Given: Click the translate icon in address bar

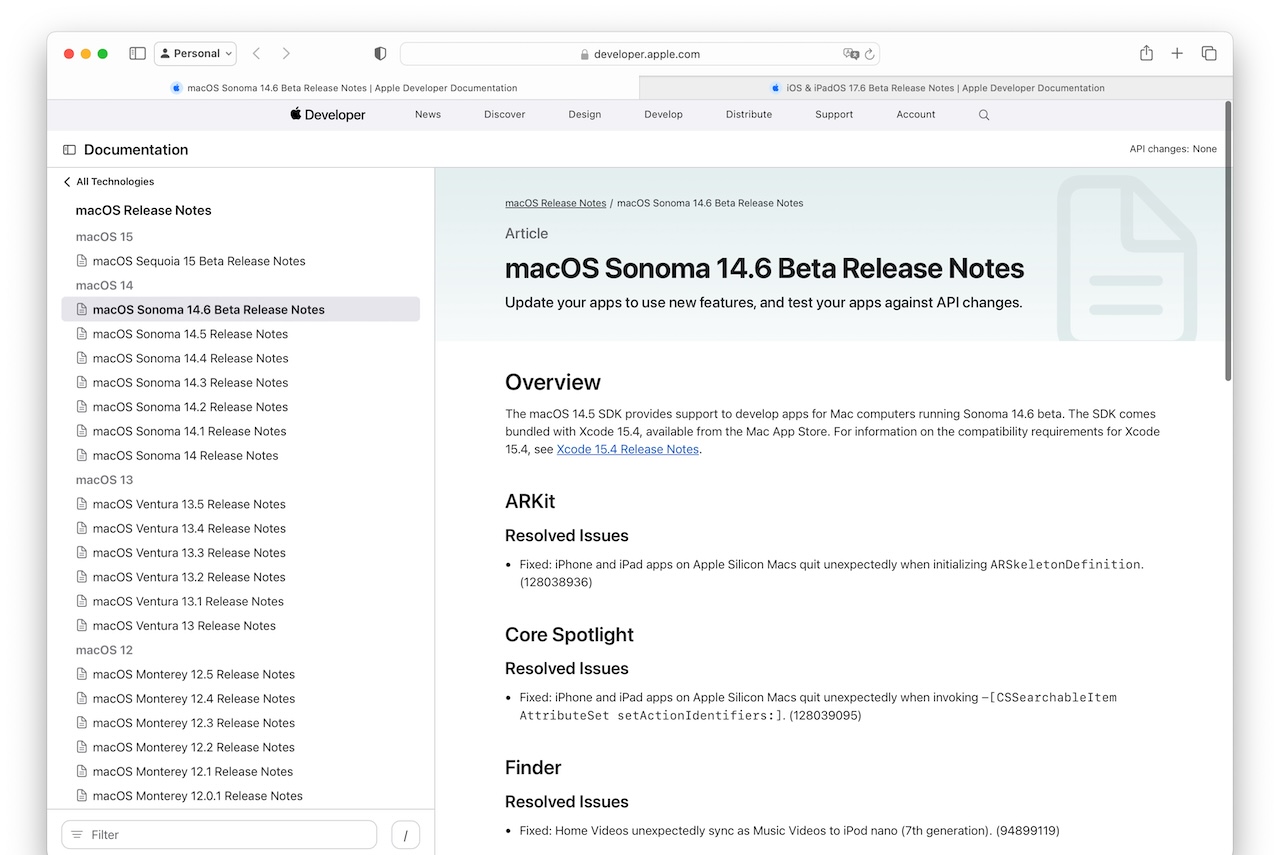Looking at the screenshot, I should tap(851, 54).
